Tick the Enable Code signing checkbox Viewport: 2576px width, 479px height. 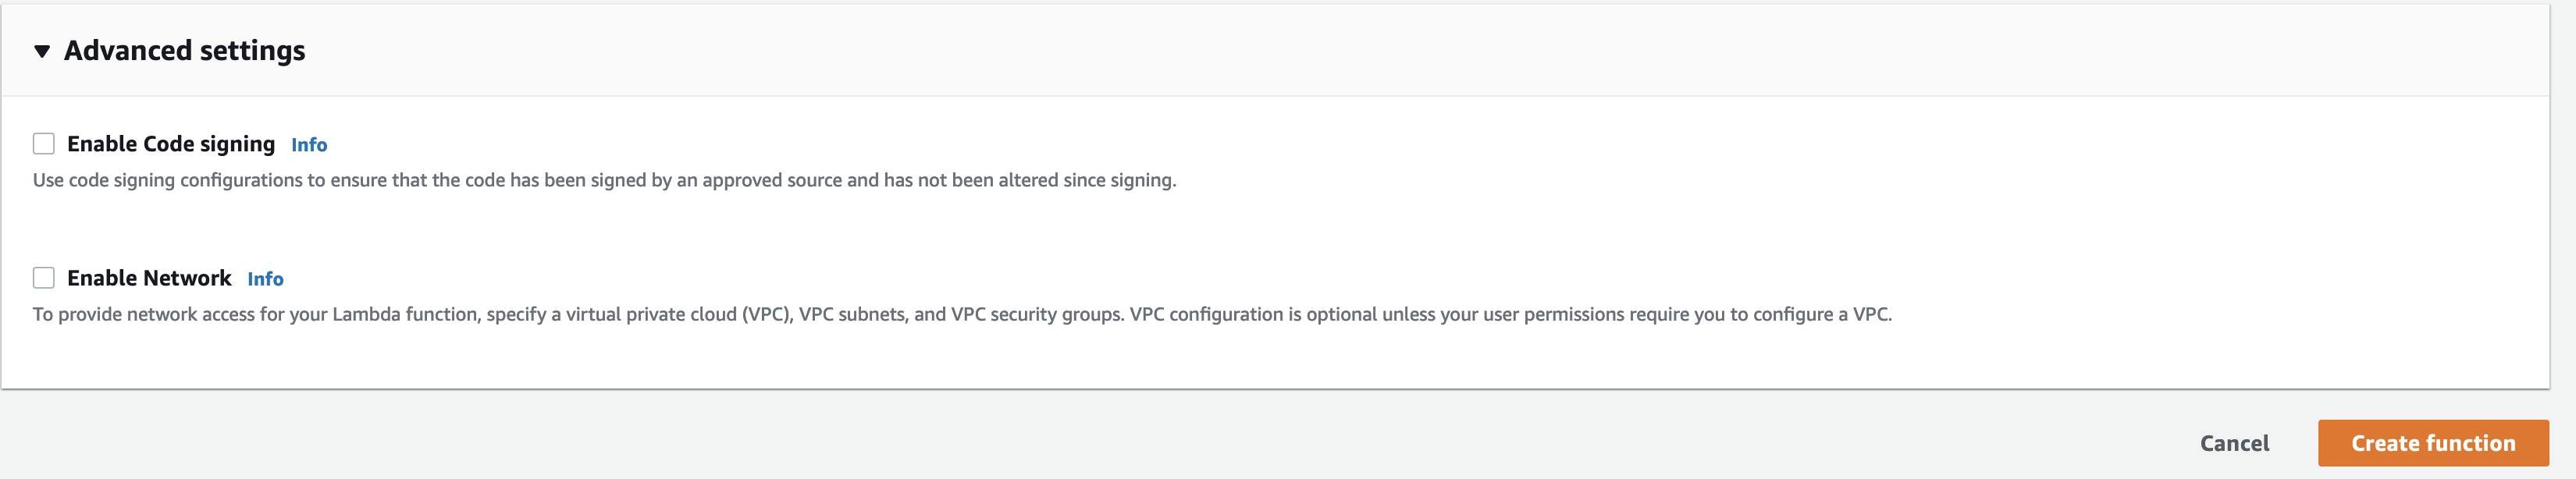click(44, 144)
